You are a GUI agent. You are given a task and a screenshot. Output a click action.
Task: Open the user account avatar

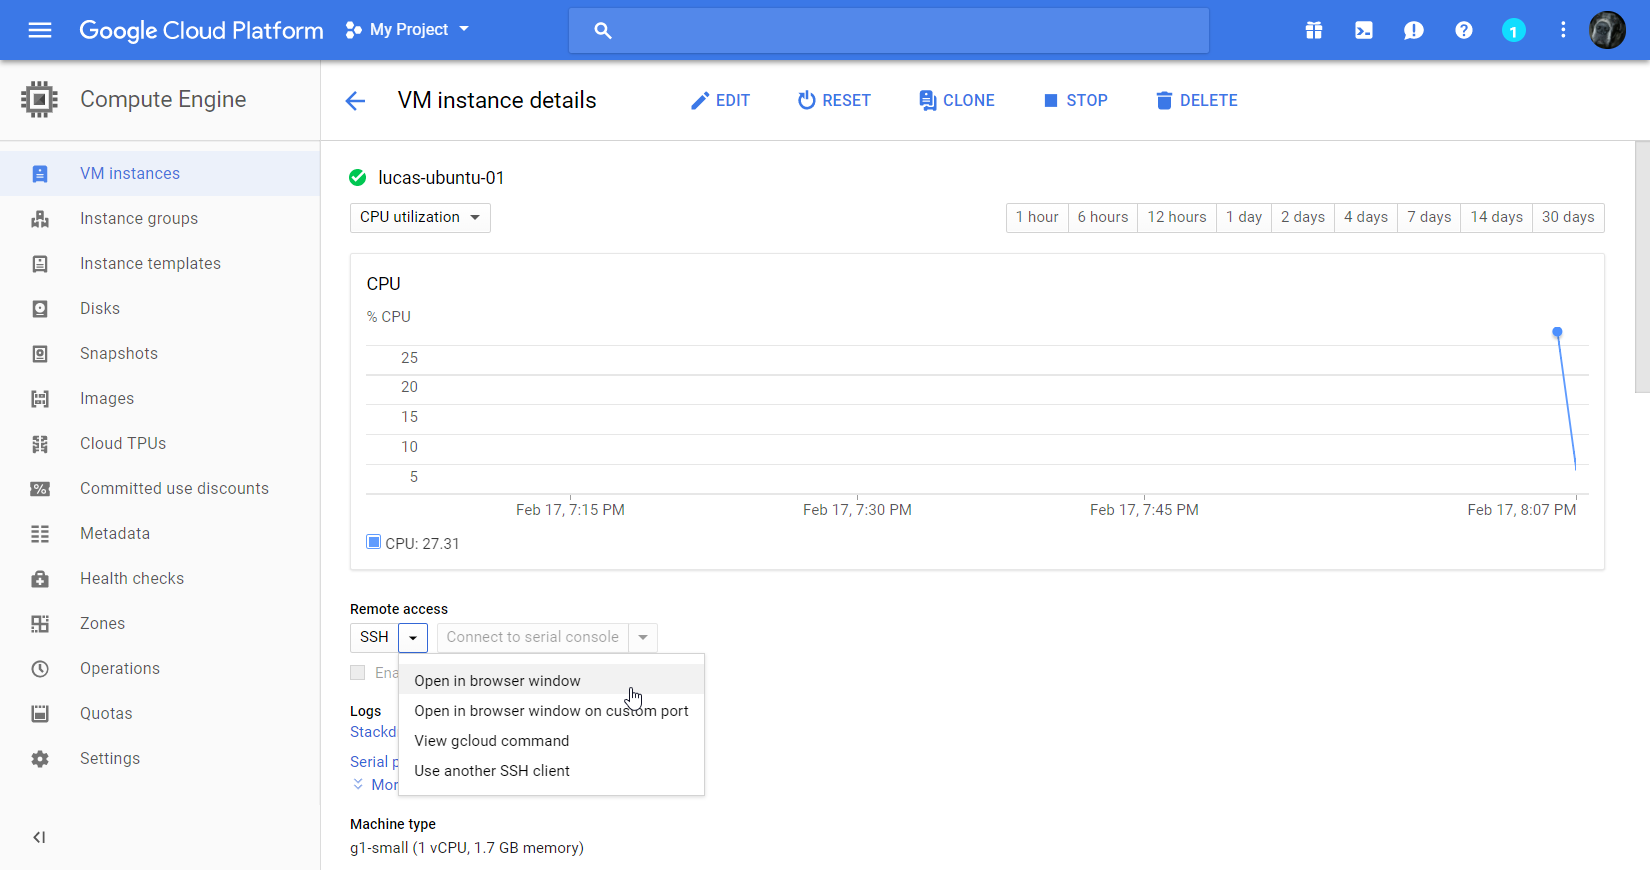(x=1608, y=30)
